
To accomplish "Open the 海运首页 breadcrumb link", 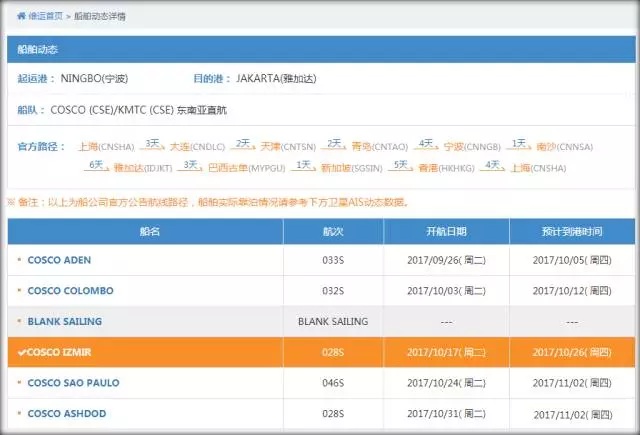I will point(46,16).
